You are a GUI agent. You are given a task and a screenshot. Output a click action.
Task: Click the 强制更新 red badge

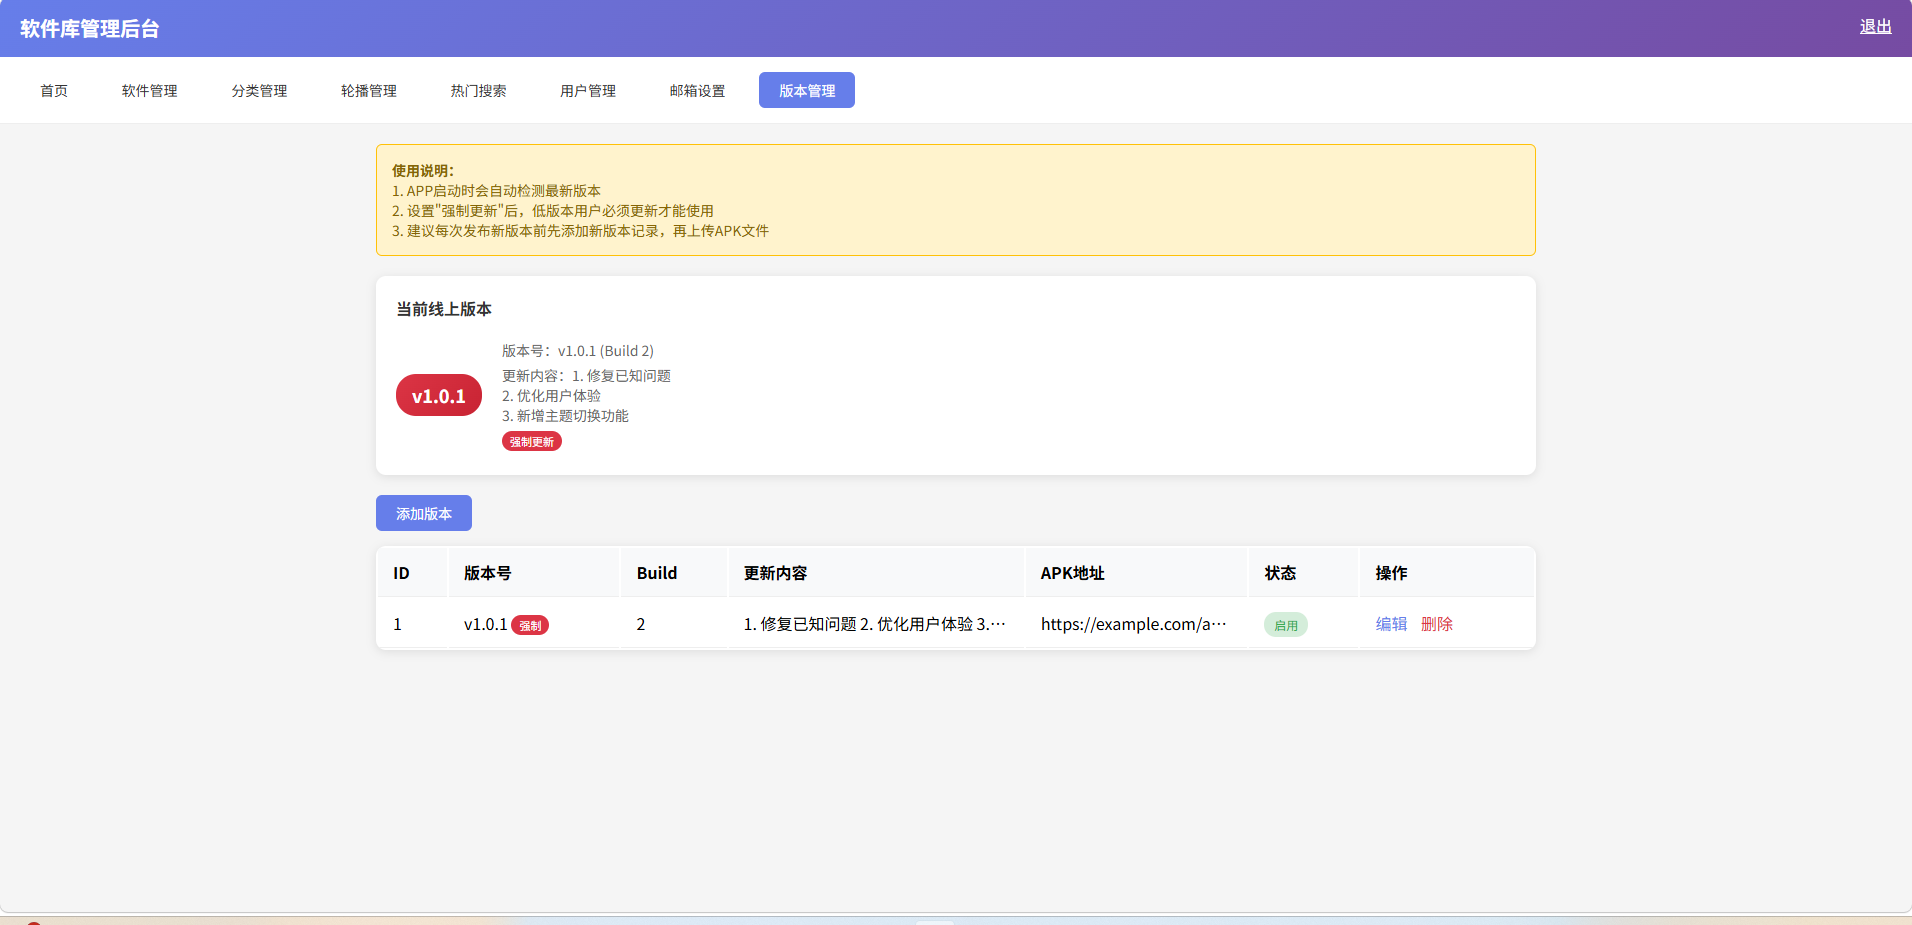(x=531, y=441)
